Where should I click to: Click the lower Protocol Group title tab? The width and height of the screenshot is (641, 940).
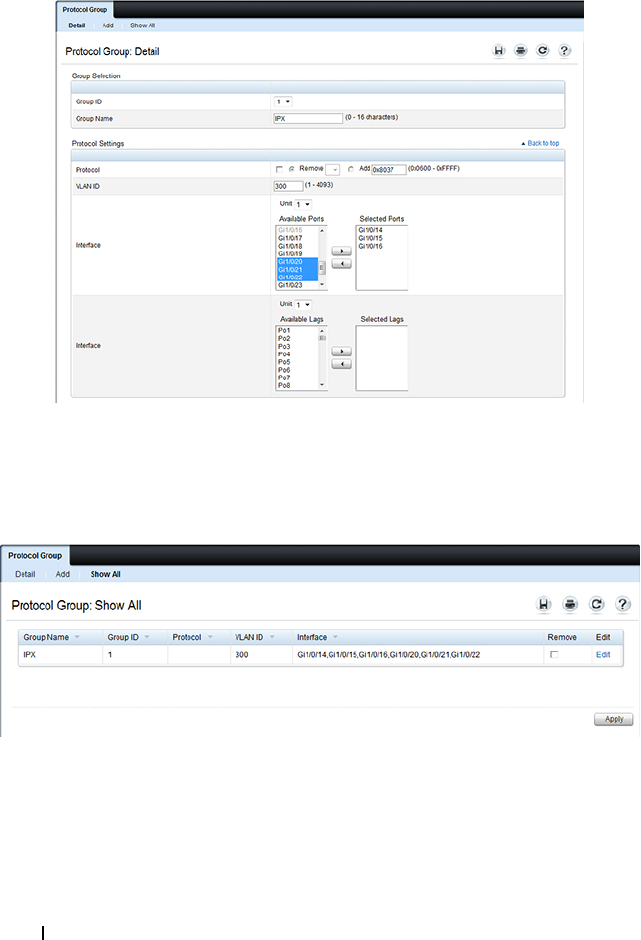(35, 556)
